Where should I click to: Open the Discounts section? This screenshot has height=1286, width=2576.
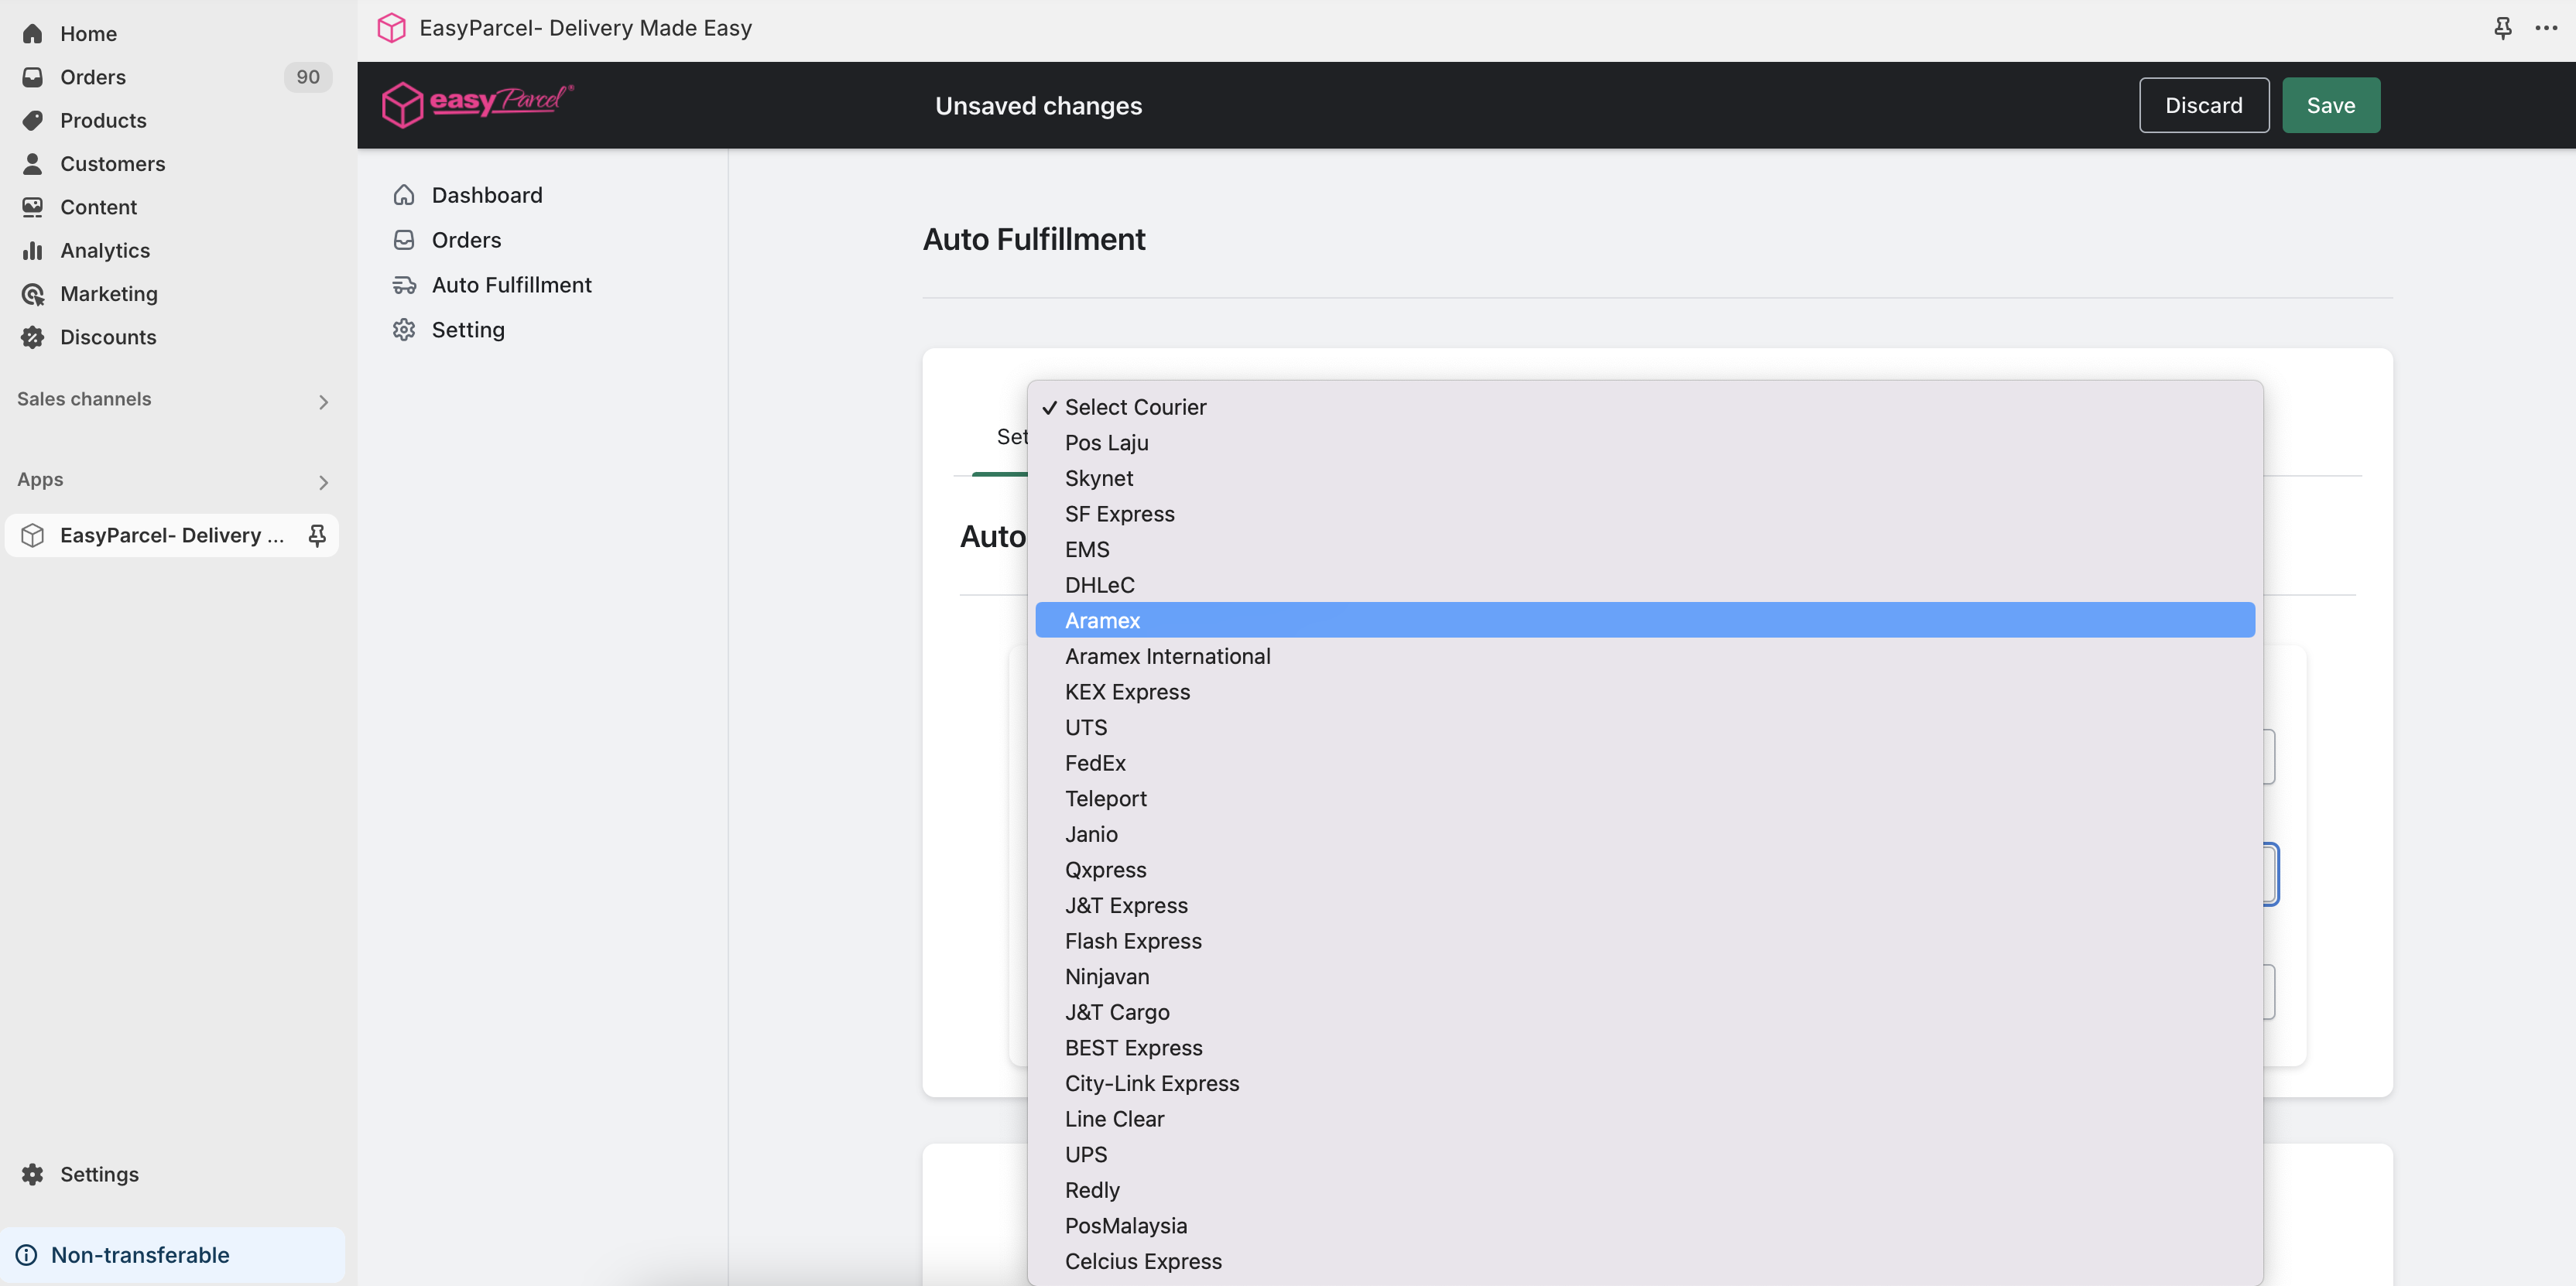pos(108,337)
